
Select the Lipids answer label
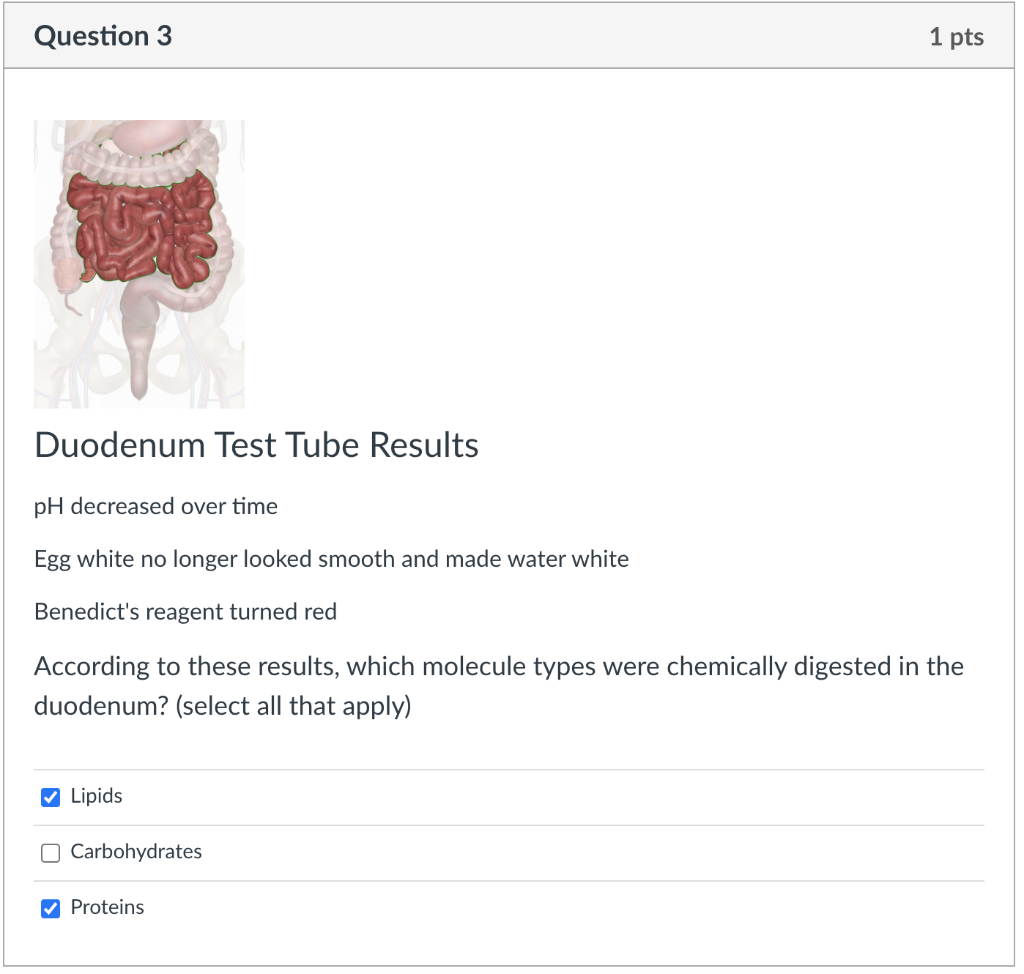95,796
